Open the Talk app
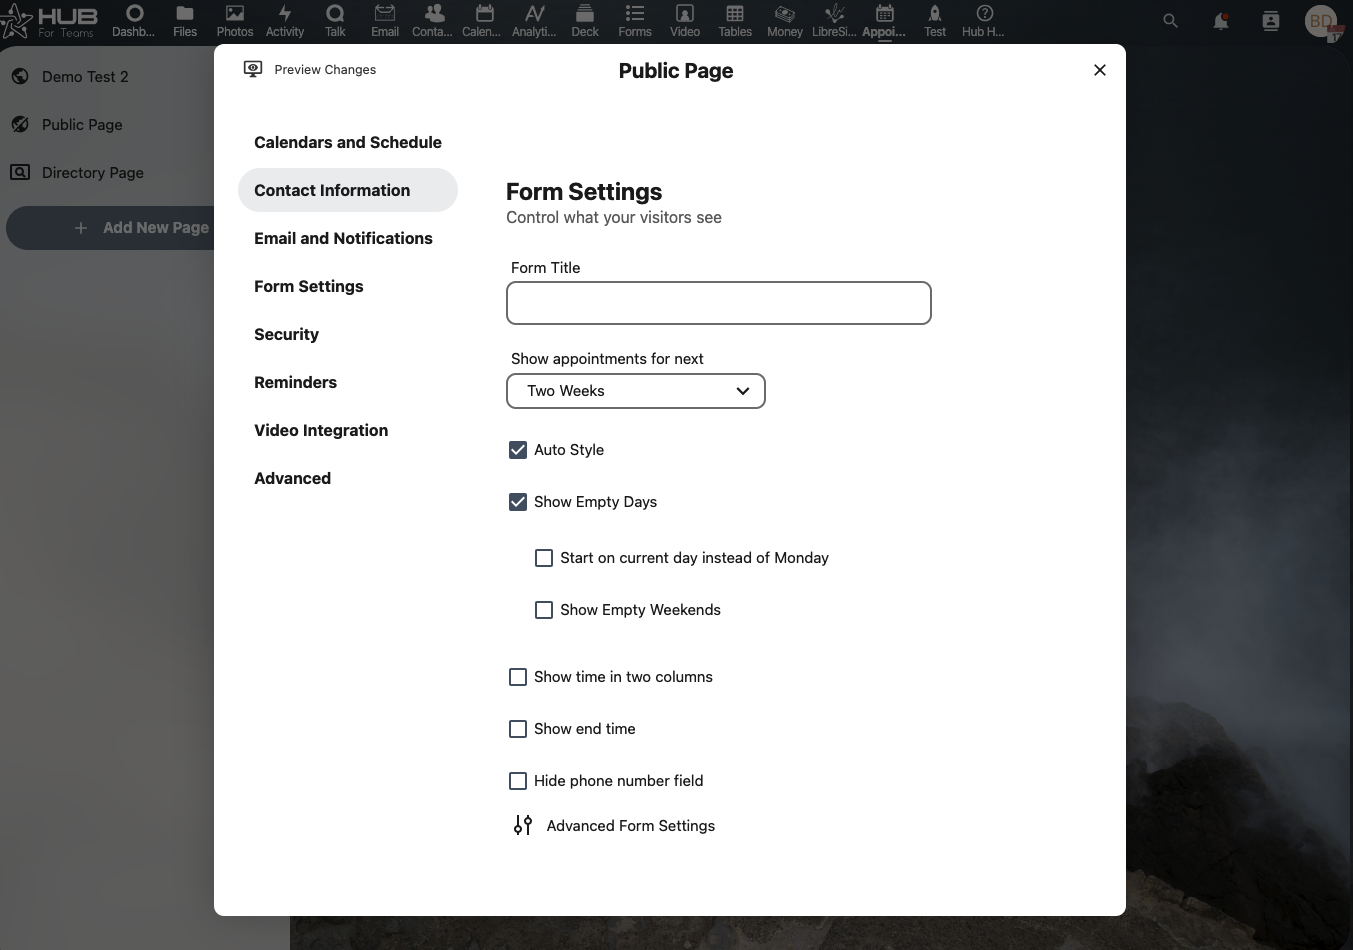Image resolution: width=1353 pixels, height=950 pixels. pos(335,20)
